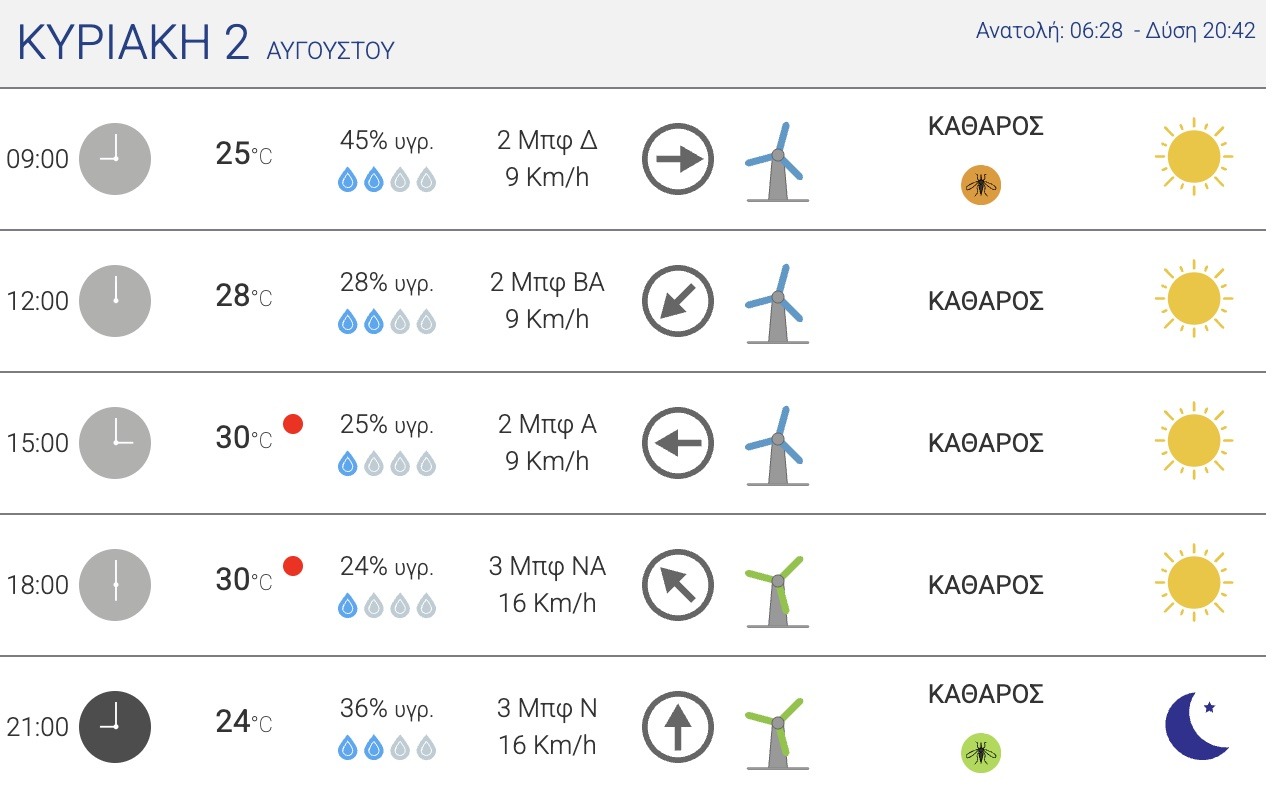
Task: Click the ΑΥΓΟΥΣΤΟΥ month label
Action: click(x=331, y=50)
